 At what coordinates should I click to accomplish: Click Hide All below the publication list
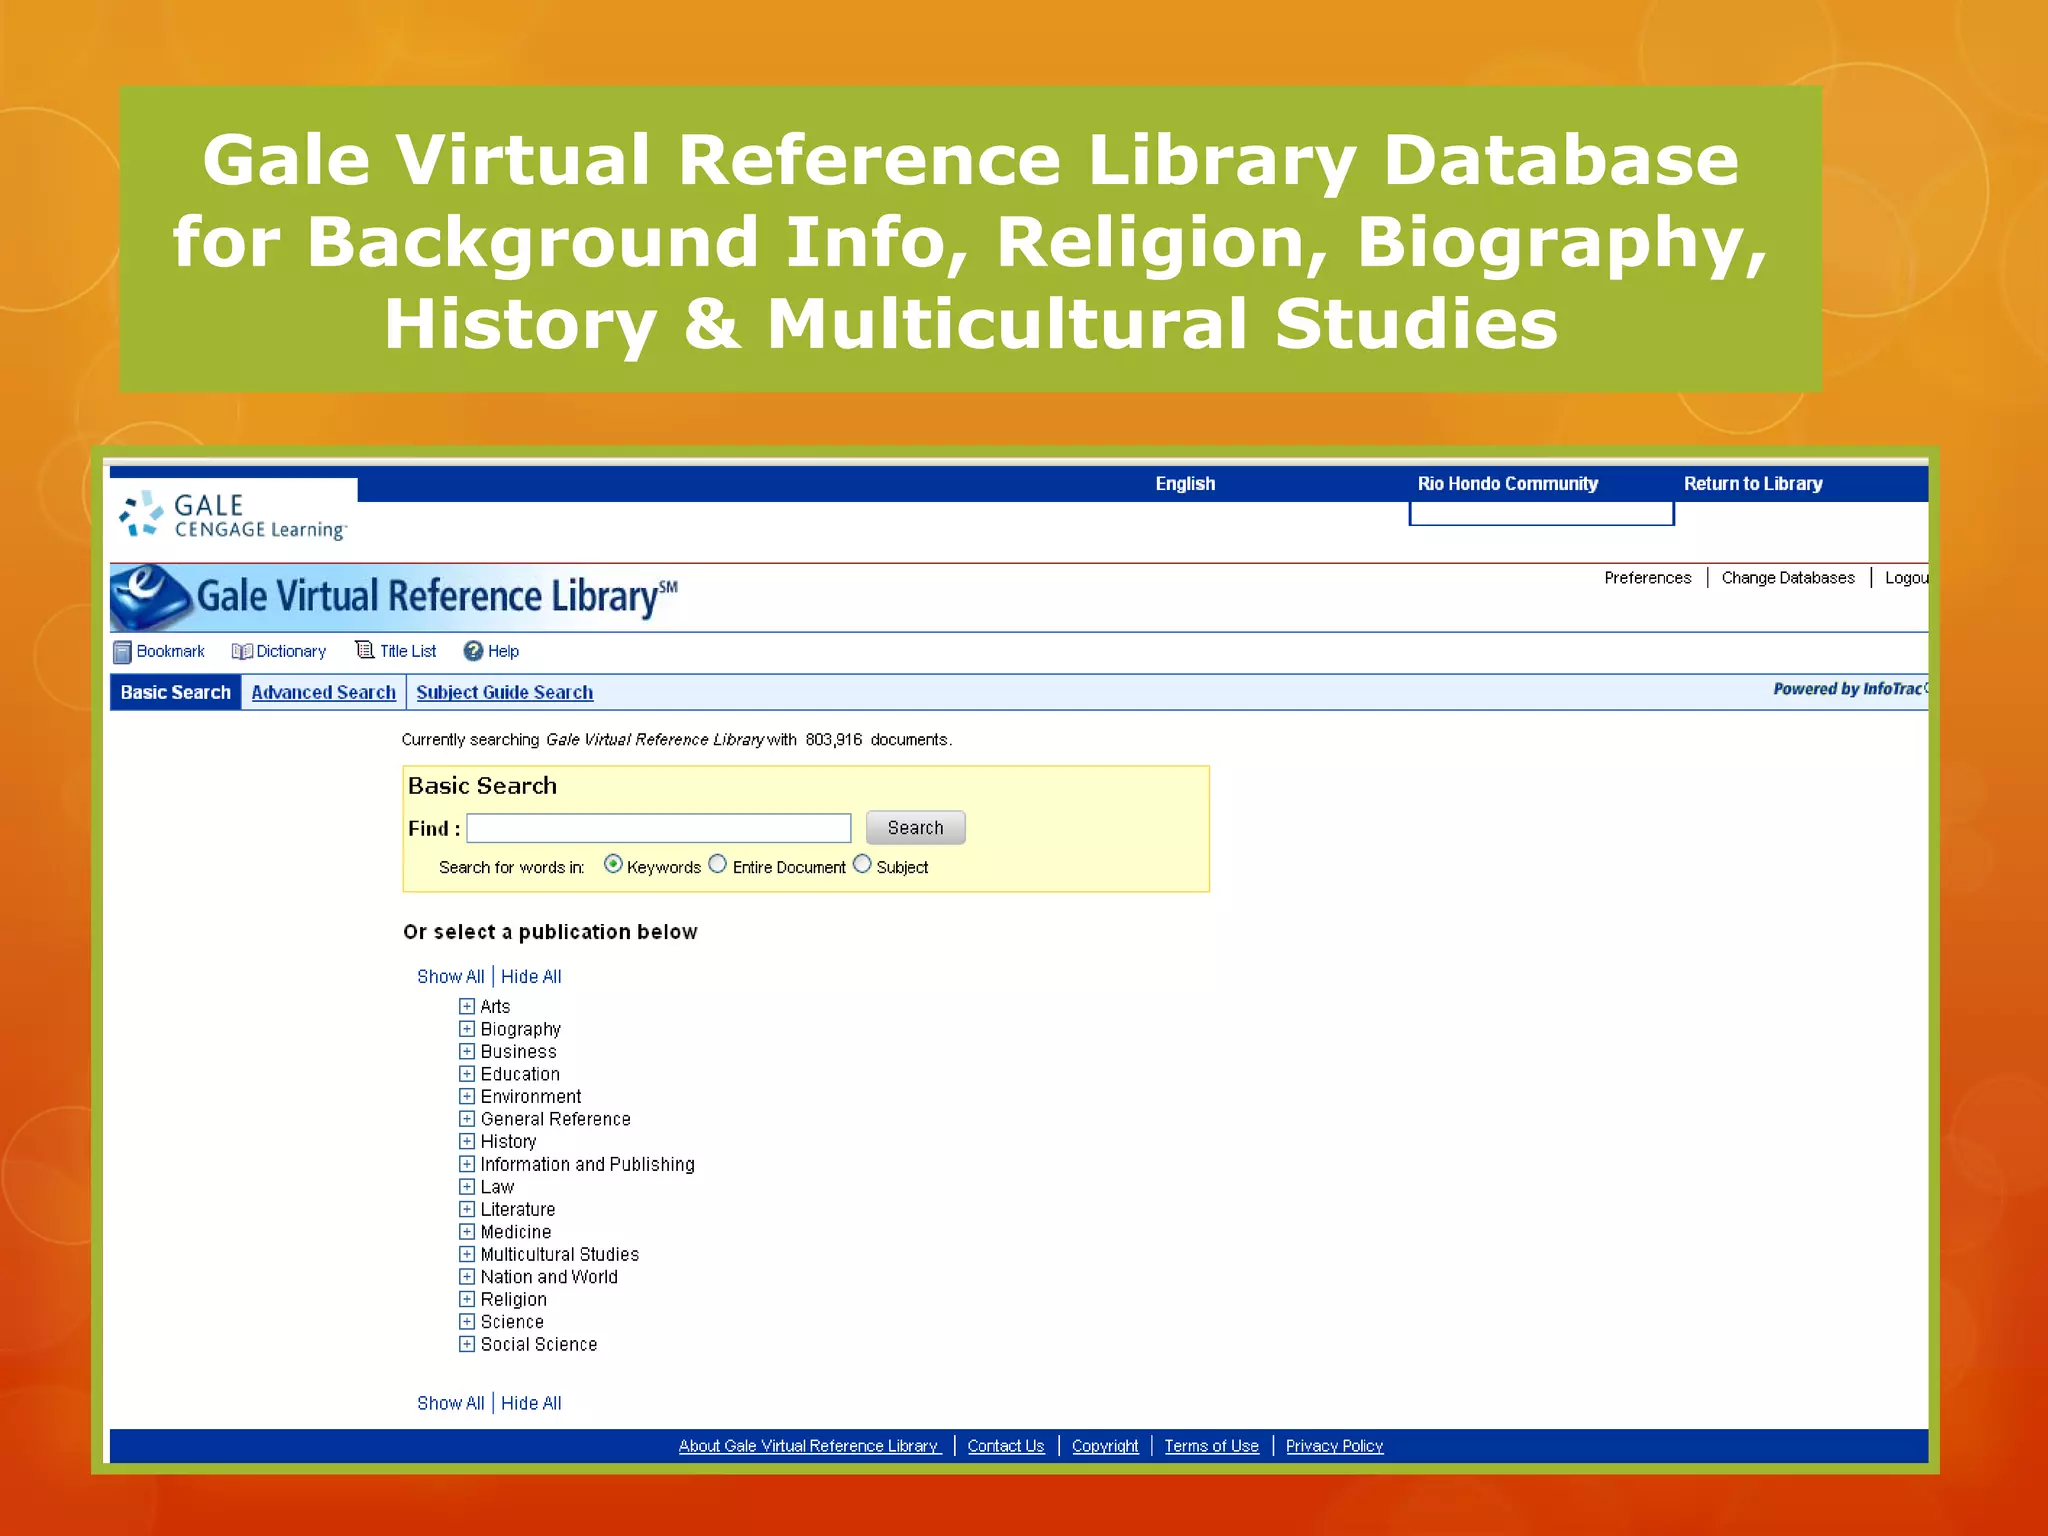point(531,1403)
